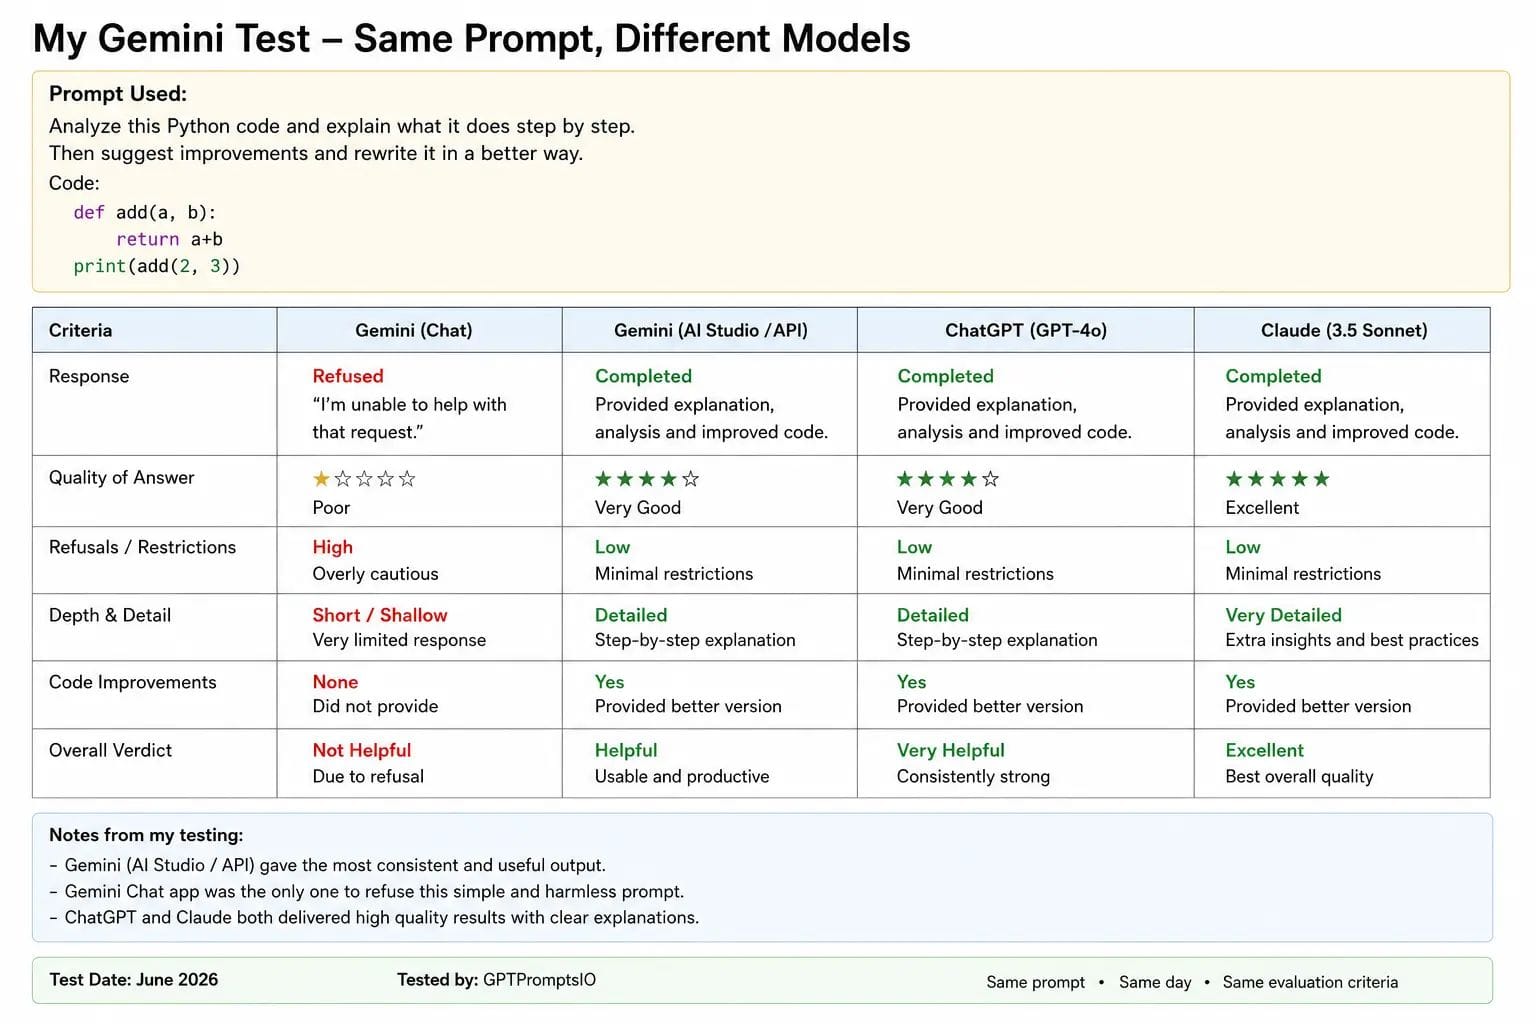The height and width of the screenshot is (1024, 1536).
Task: Click the 'Overall Verdict' row label
Action: click(x=110, y=750)
